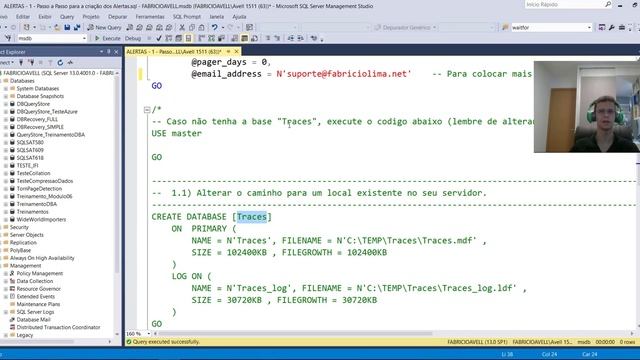Collapse the comment block outlining toggle
Image resolution: width=640 pixels, height=360 pixels.
point(147,109)
